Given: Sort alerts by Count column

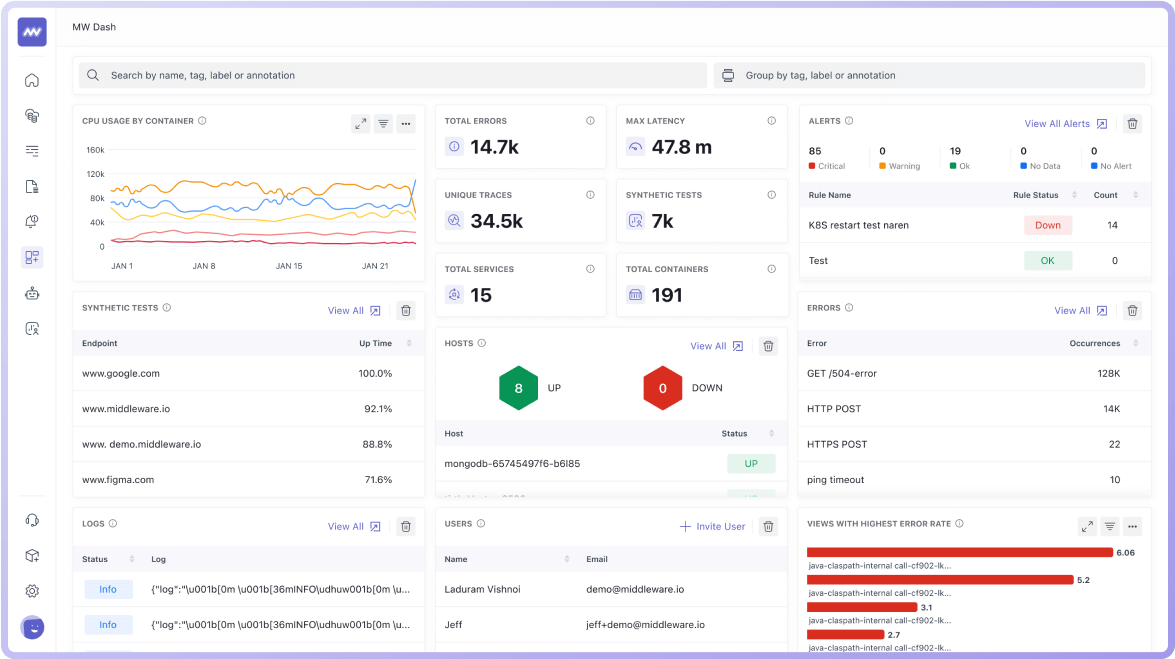Looking at the screenshot, I should click(1136, 195).
